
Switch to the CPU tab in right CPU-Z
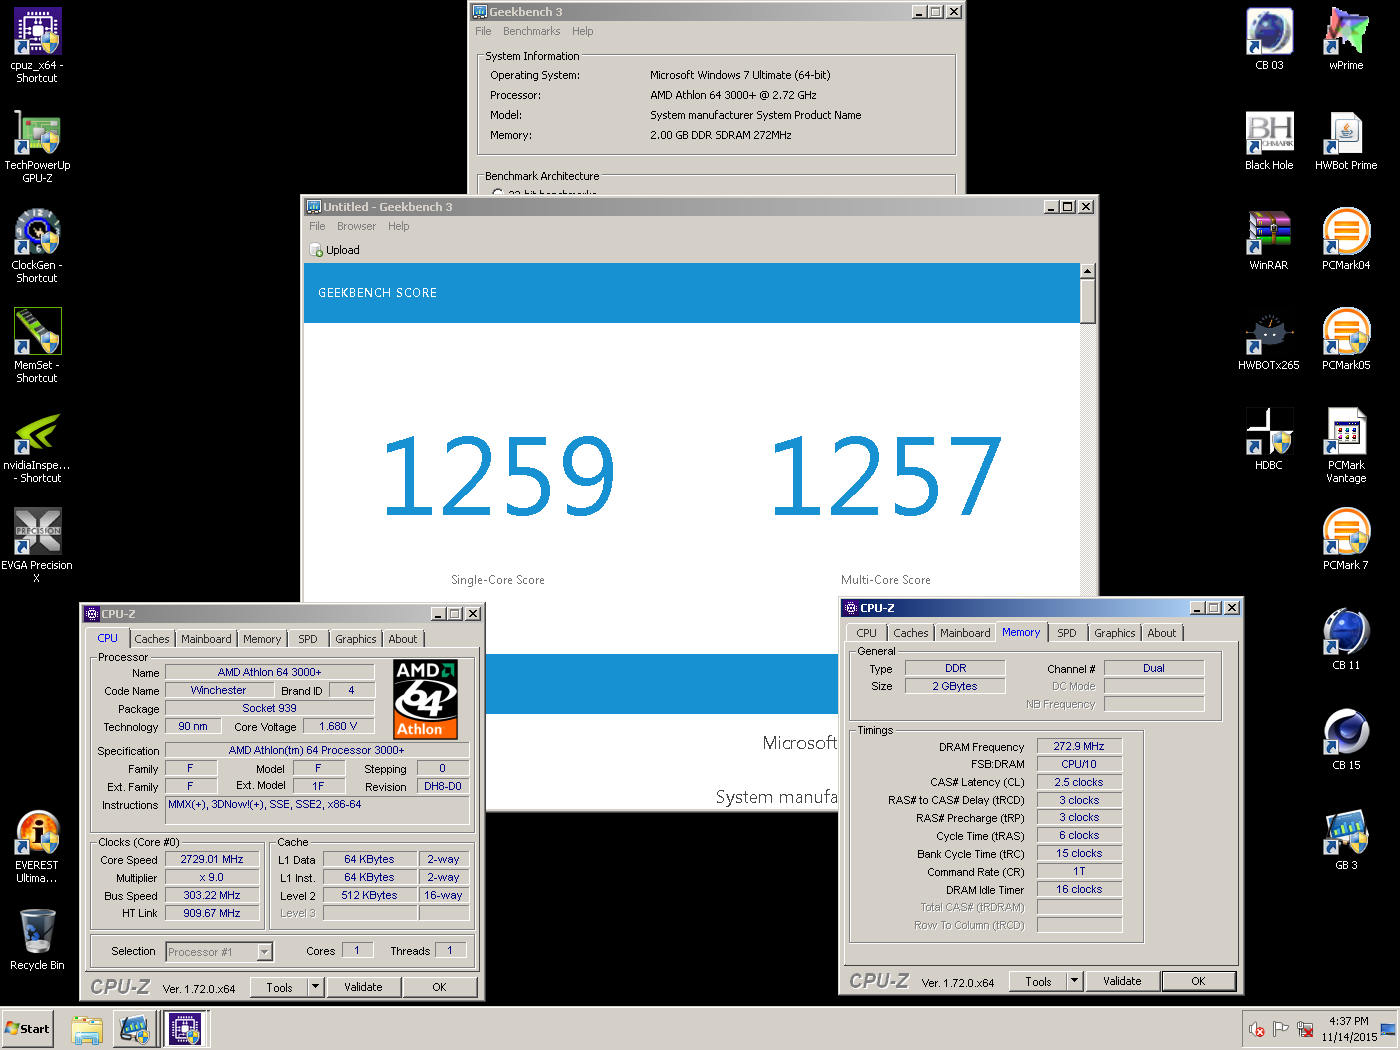pos(867,633)
